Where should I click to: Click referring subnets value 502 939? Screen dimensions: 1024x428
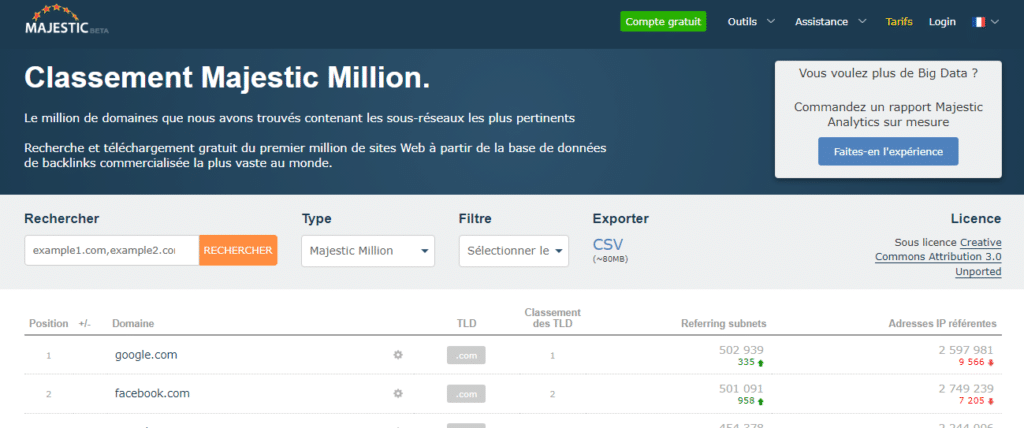click(x=741, y=350)
